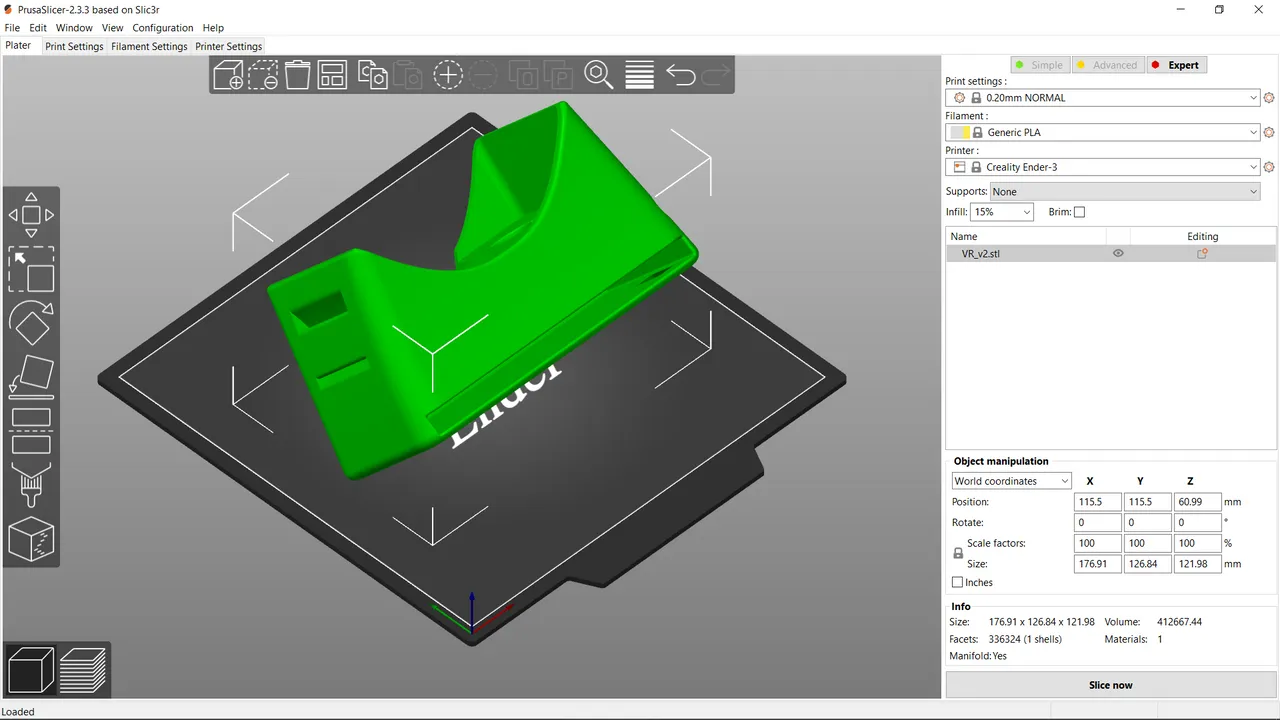Image resolution: width=1280 pixels, height=720 pixels.
Task: Toggle visibility eye for VR_v2.stl
Action: [1118, 254]
